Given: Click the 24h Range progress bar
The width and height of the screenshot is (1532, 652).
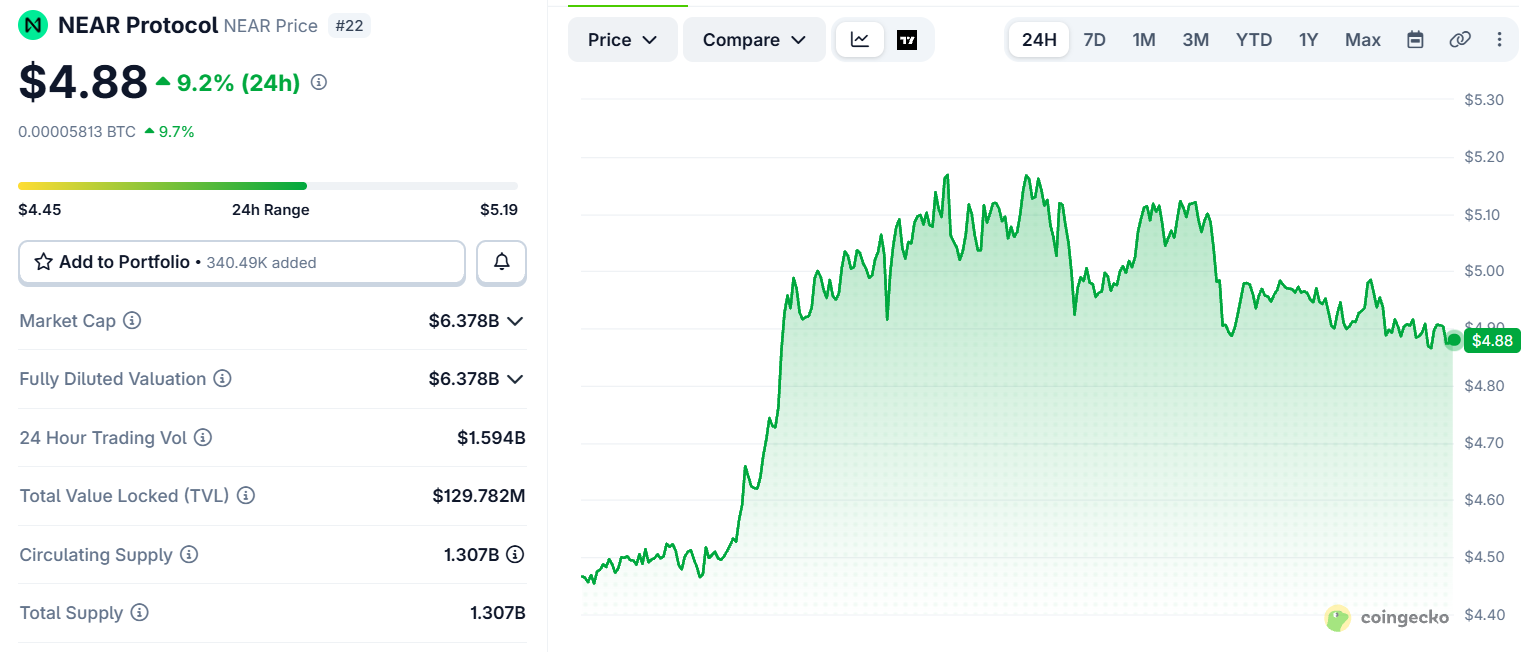Looking at the screenshot, I should [268, 186].
